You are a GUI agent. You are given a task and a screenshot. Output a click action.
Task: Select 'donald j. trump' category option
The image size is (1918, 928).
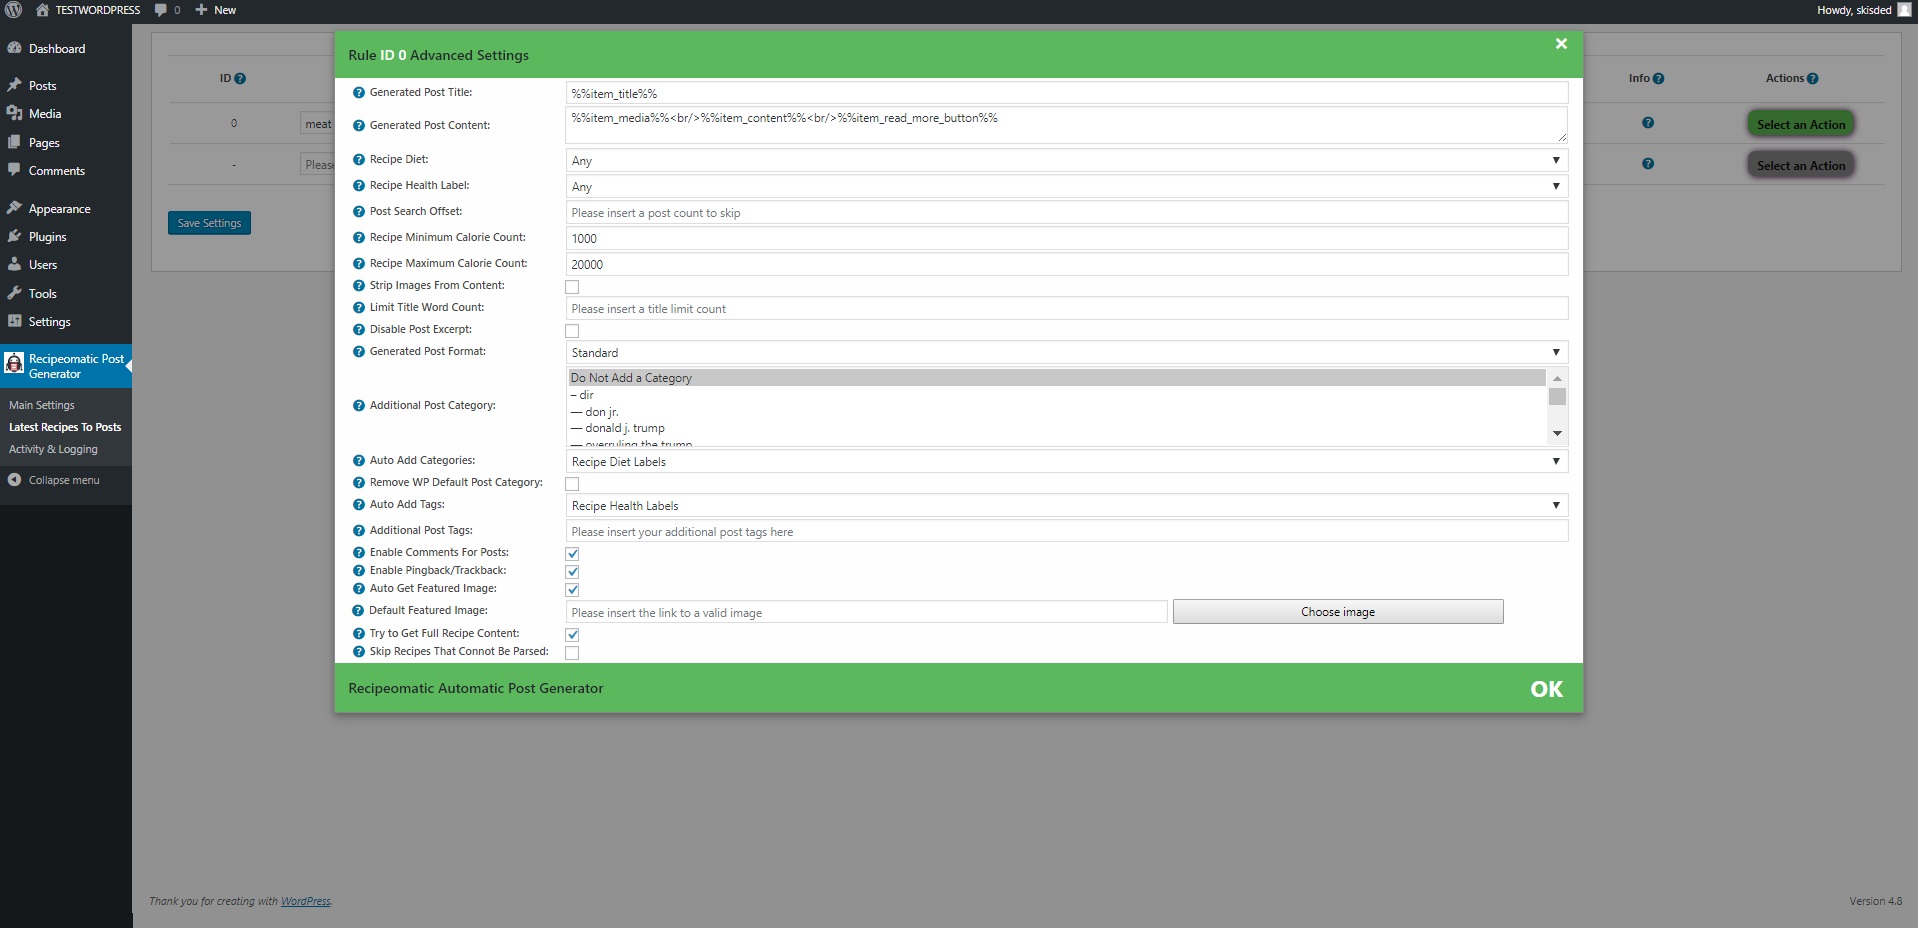tap(1057, 428)
